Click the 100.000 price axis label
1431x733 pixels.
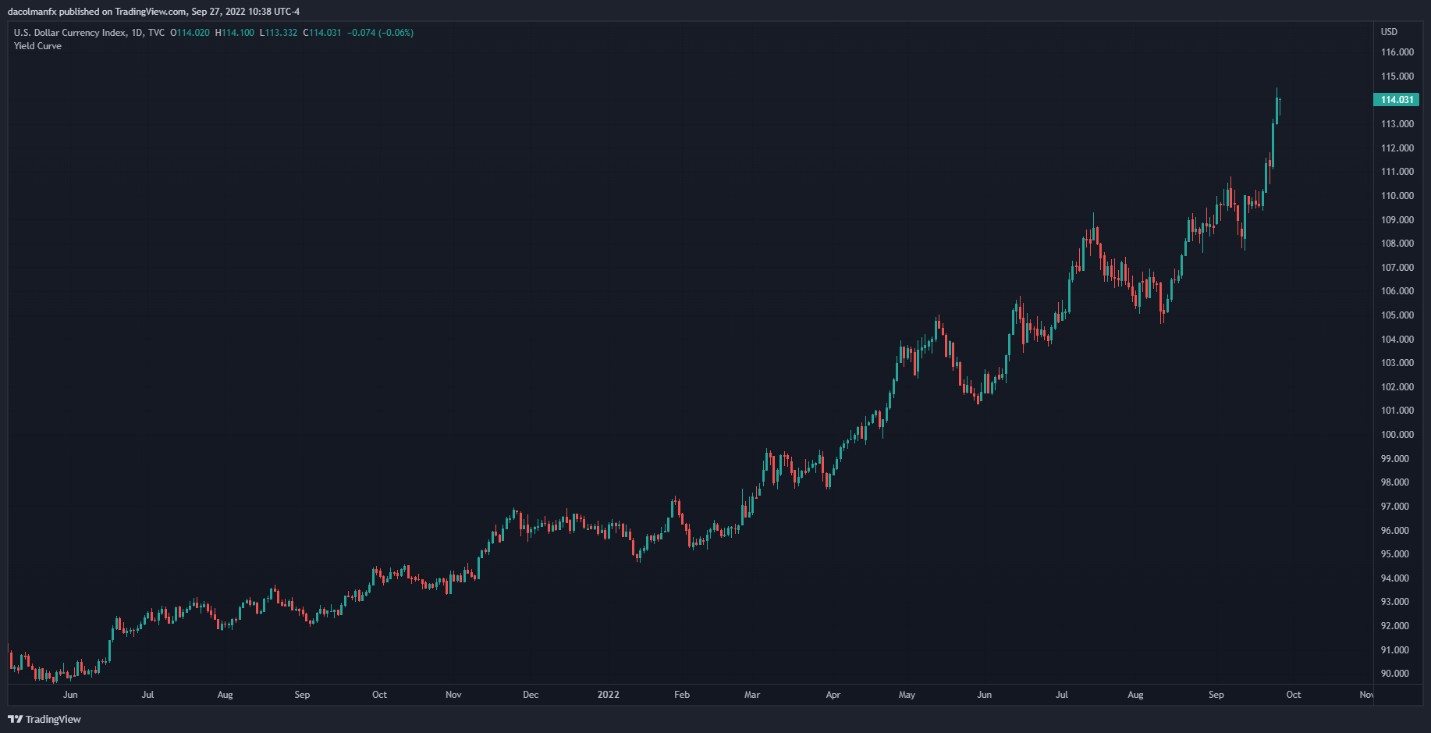click(1396, 434)
